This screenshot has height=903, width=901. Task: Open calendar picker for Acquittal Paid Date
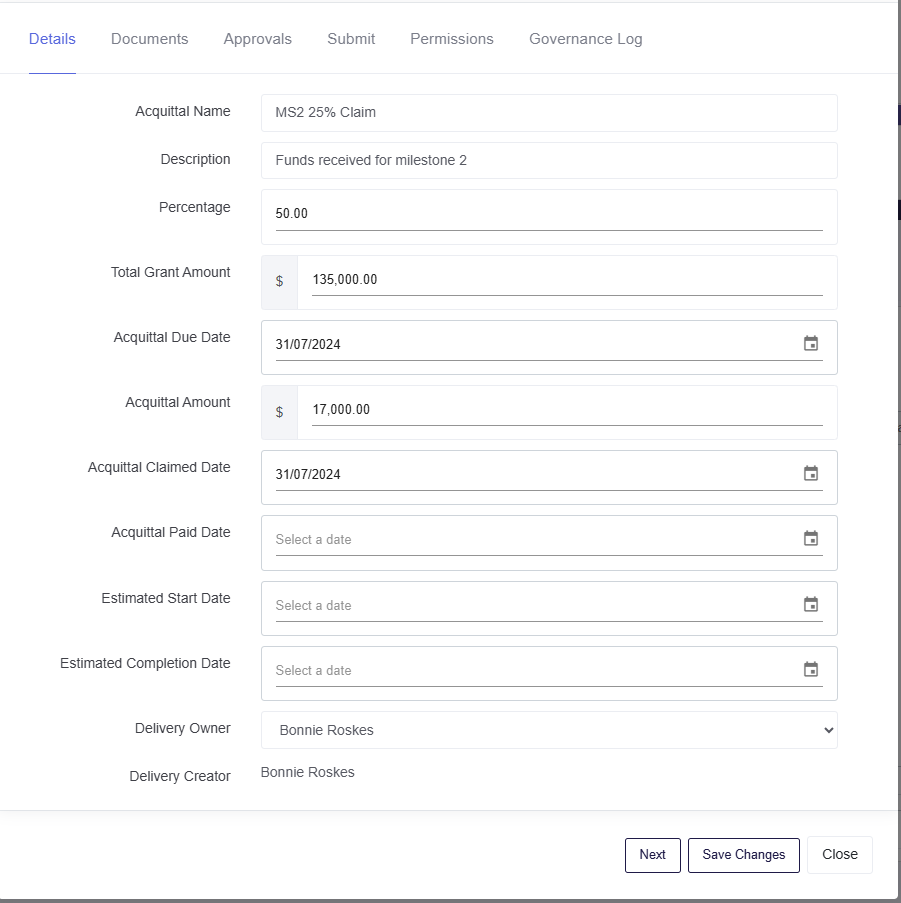811,539
